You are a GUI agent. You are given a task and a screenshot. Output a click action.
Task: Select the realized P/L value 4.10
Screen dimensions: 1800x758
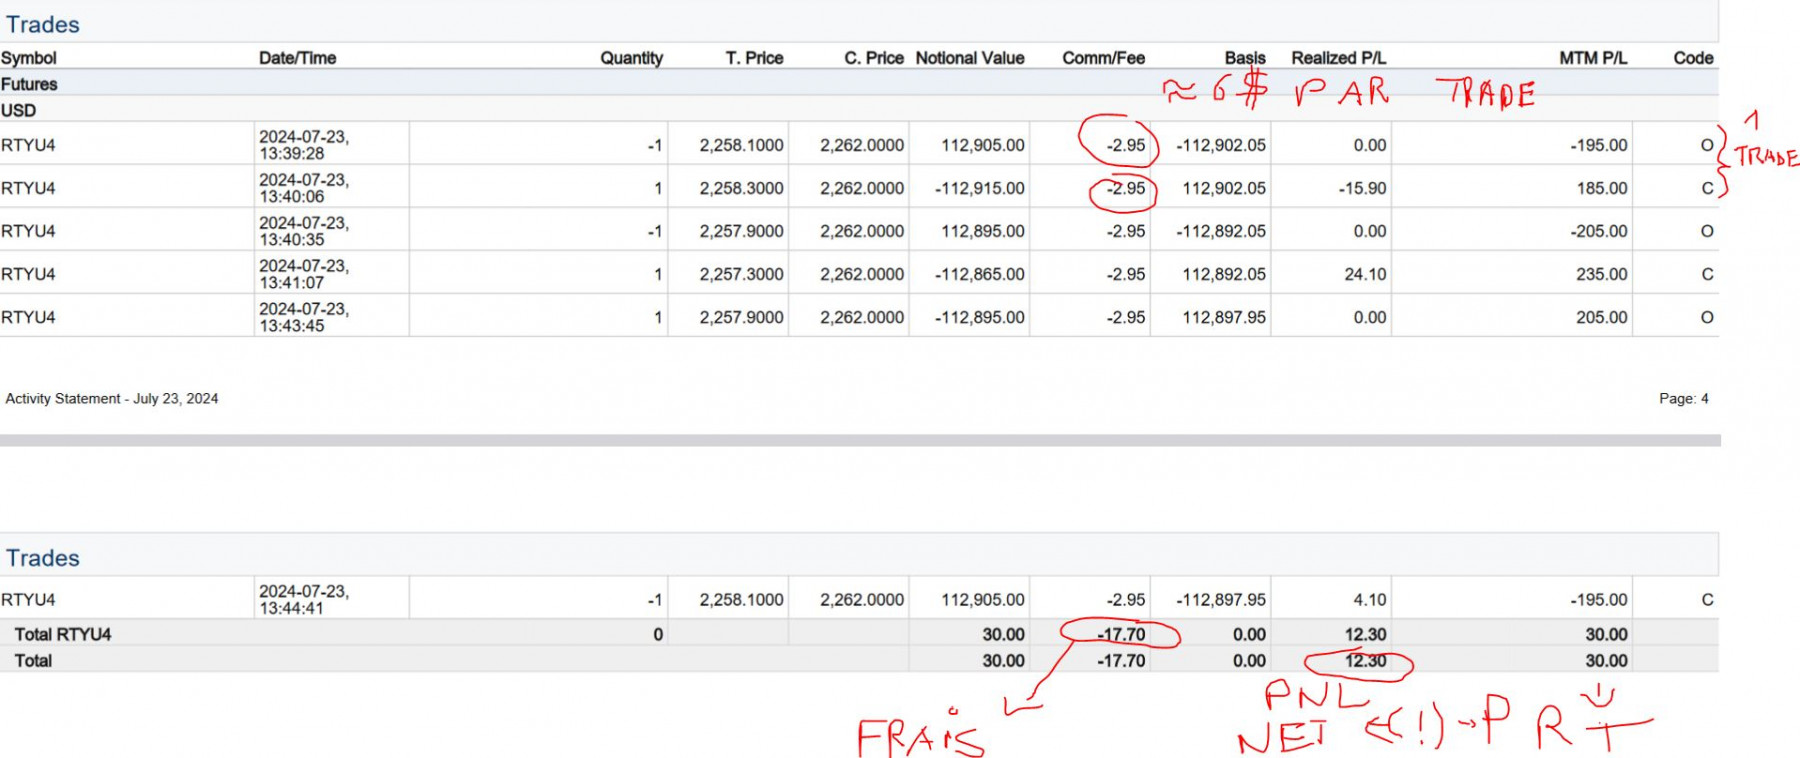1370,600
